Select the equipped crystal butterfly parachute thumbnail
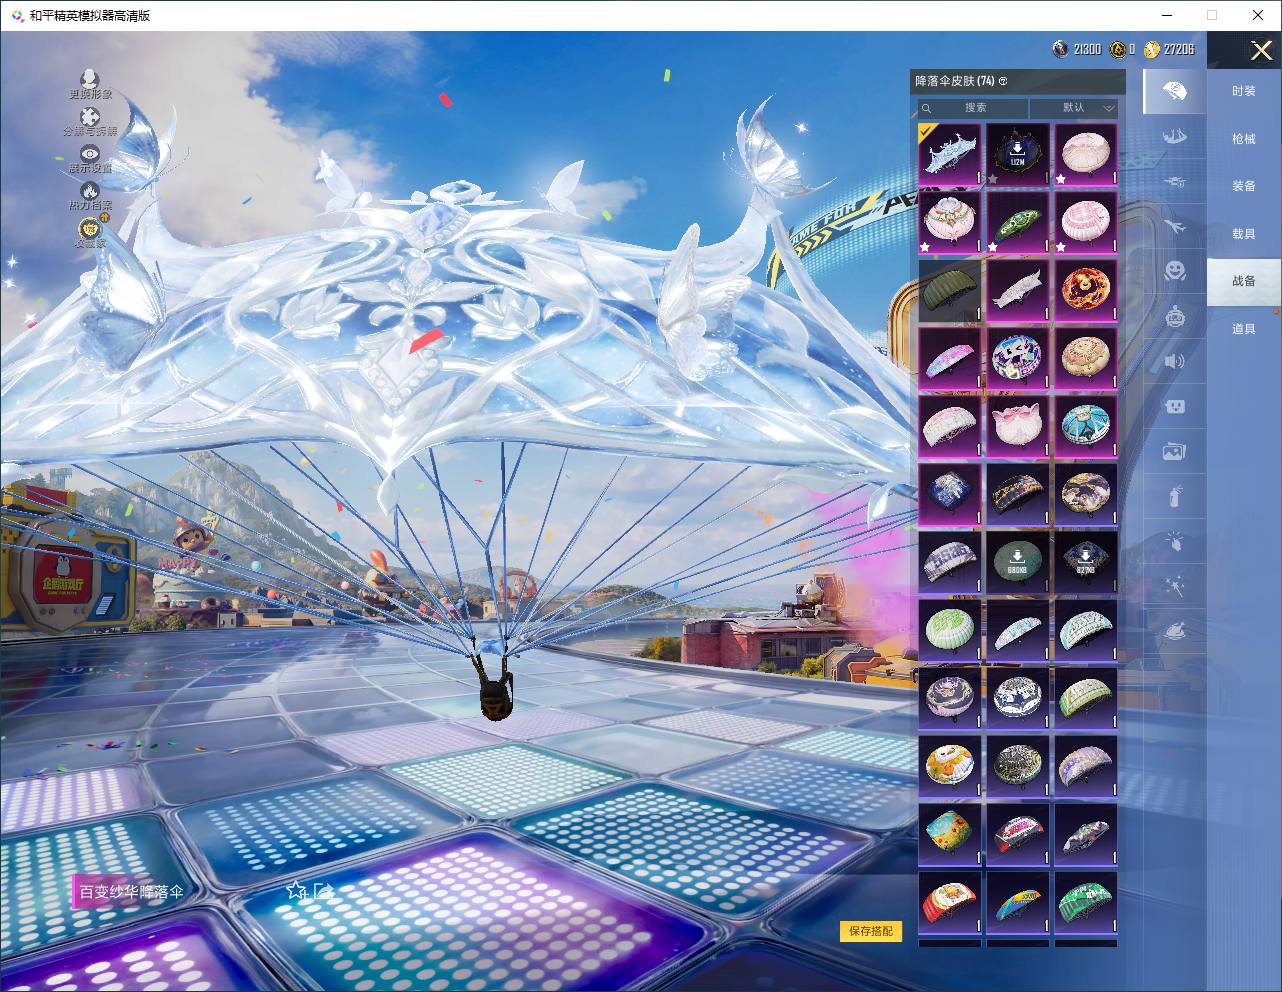The image size is (1282, 992). tap(950, 155)
